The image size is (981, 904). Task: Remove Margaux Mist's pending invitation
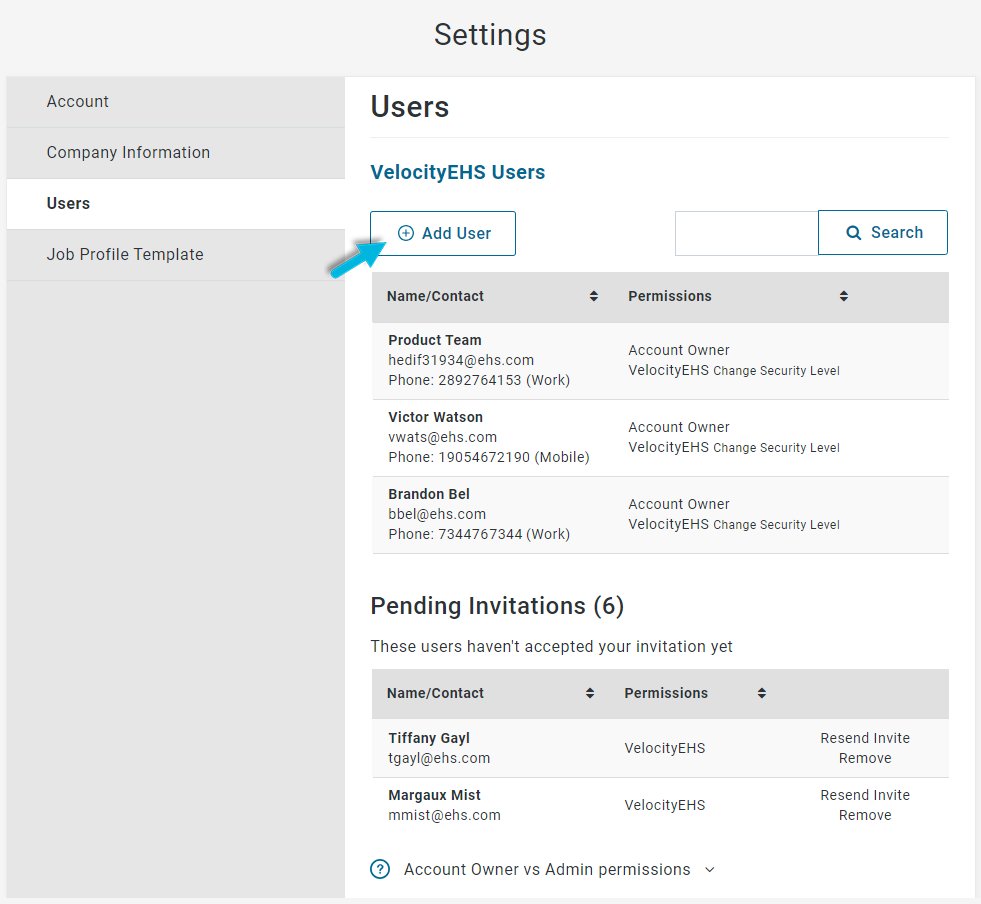coord(865,815)
